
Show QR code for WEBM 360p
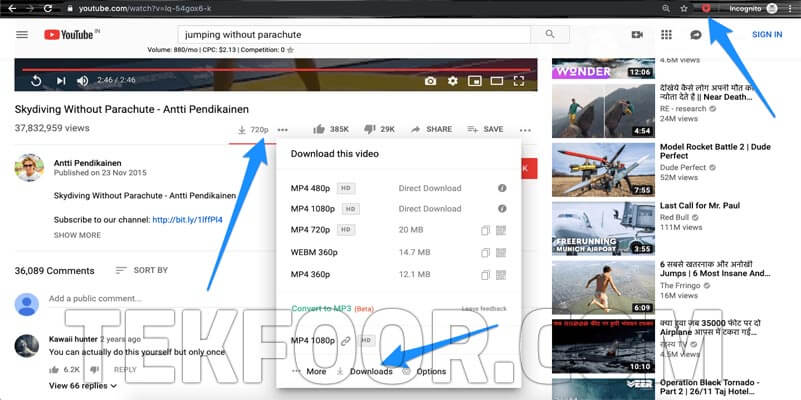(501, 252)
